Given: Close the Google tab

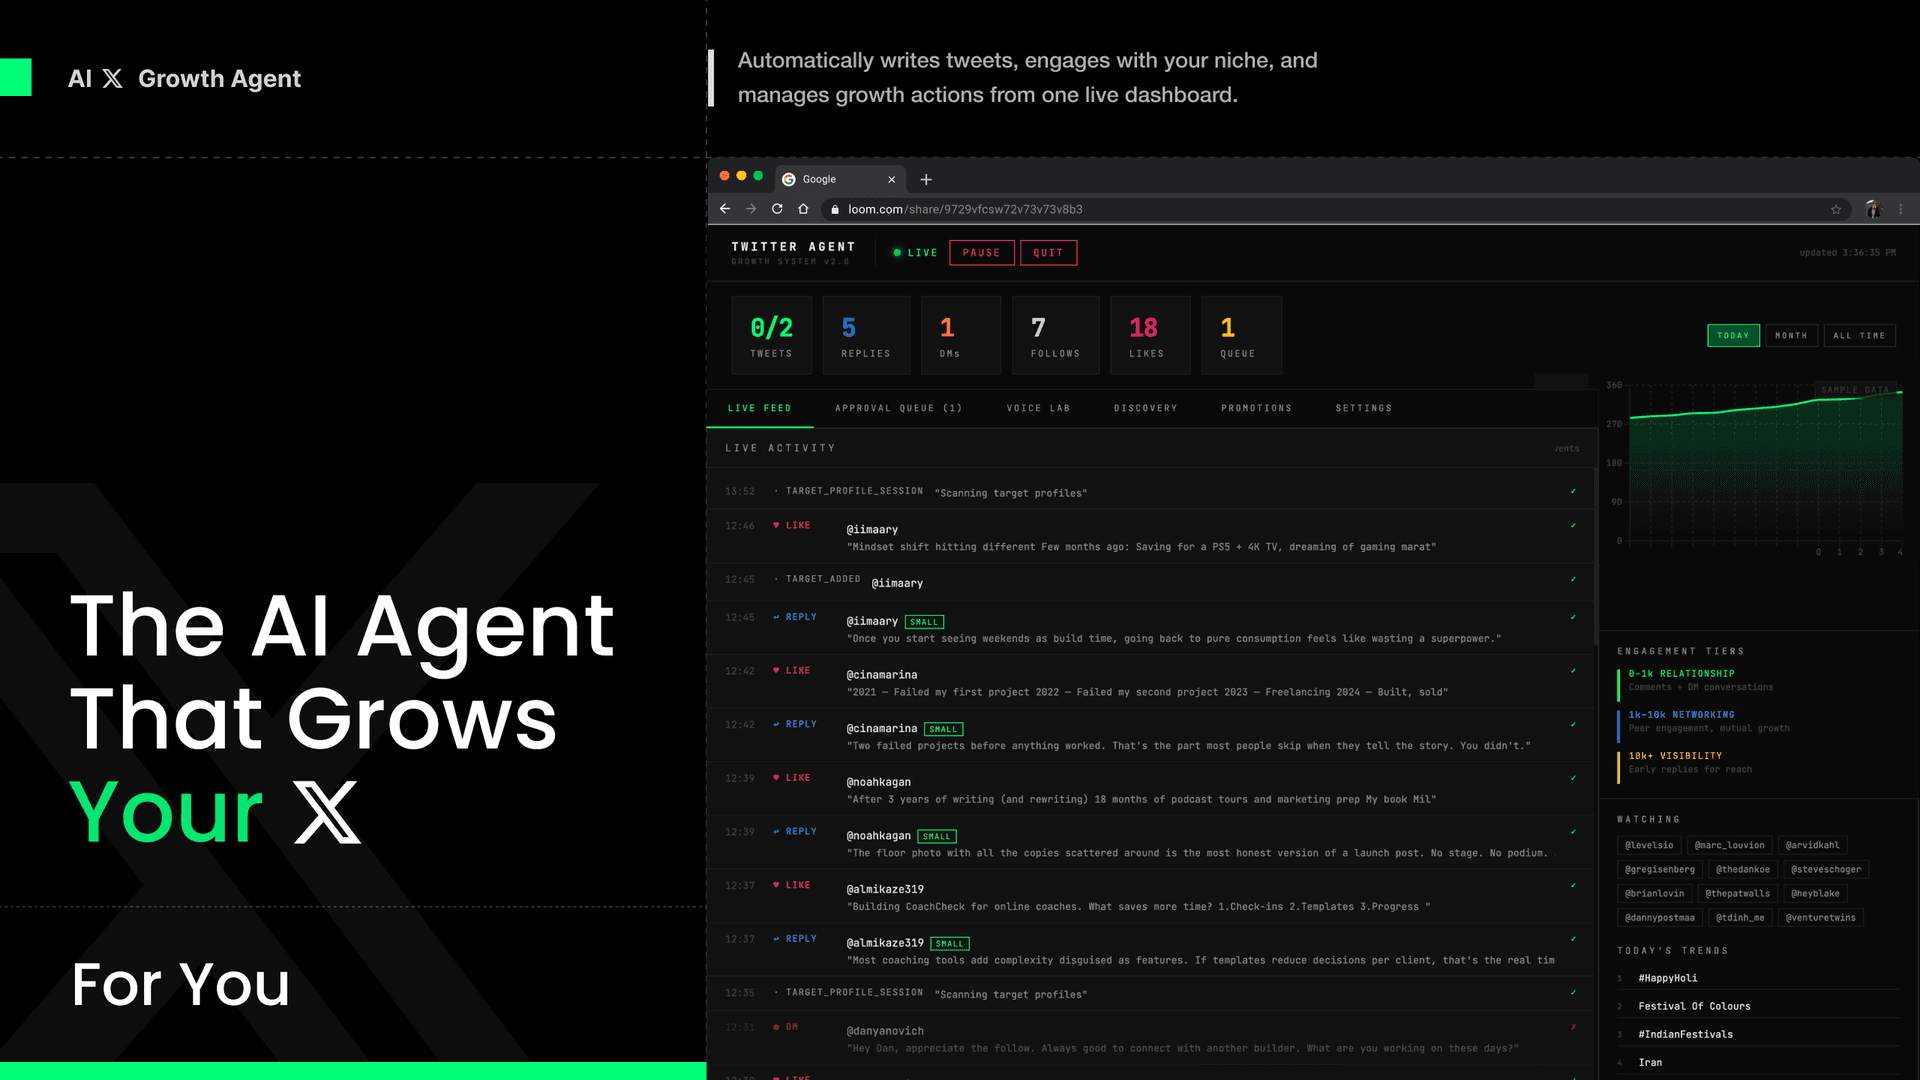Looking at the screenshot, I should [x=891, y=180].
